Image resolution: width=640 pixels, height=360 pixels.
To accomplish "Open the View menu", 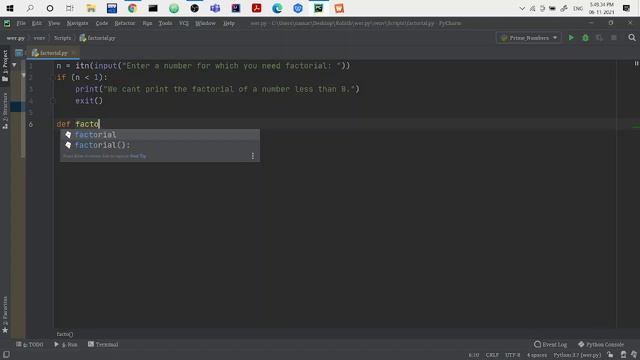I will (54, 23).
